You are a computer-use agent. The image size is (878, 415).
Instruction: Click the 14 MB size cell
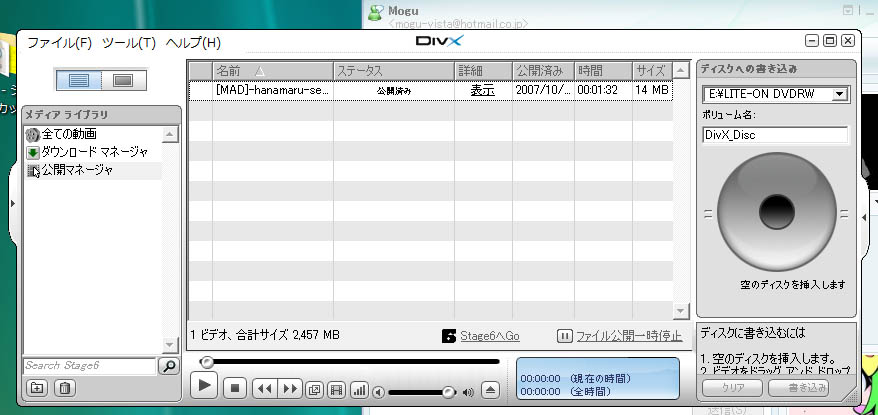coord(652,90)
